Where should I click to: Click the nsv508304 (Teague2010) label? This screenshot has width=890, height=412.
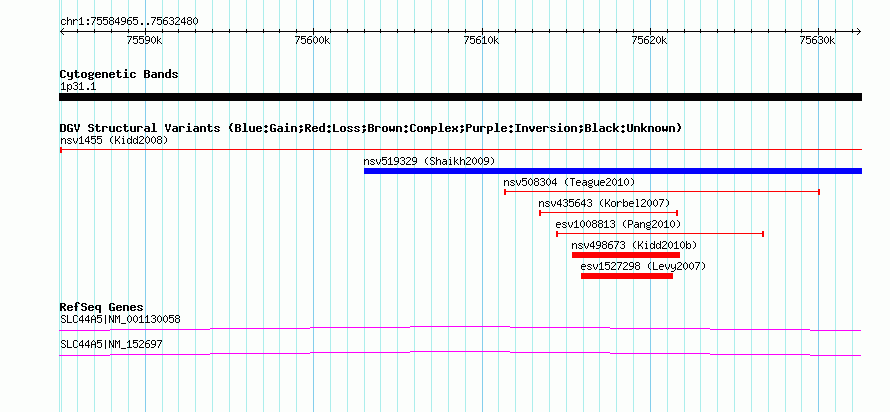point(569,182)
